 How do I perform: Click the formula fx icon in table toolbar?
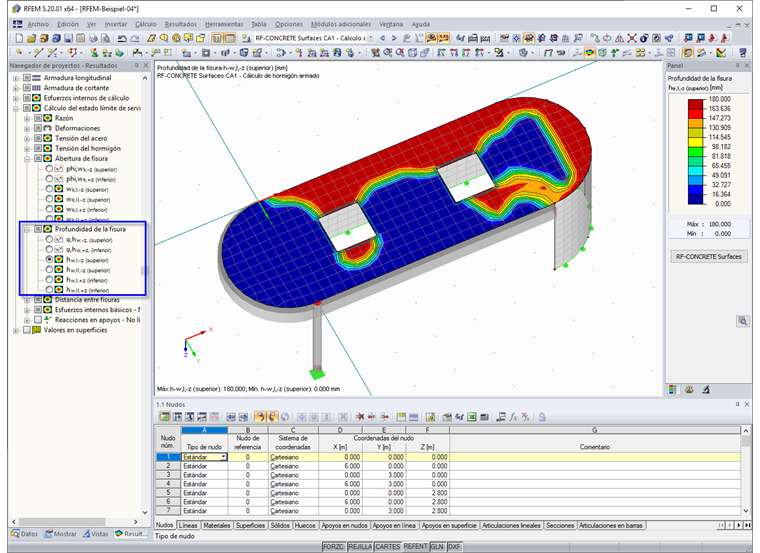tap(513, 417)
